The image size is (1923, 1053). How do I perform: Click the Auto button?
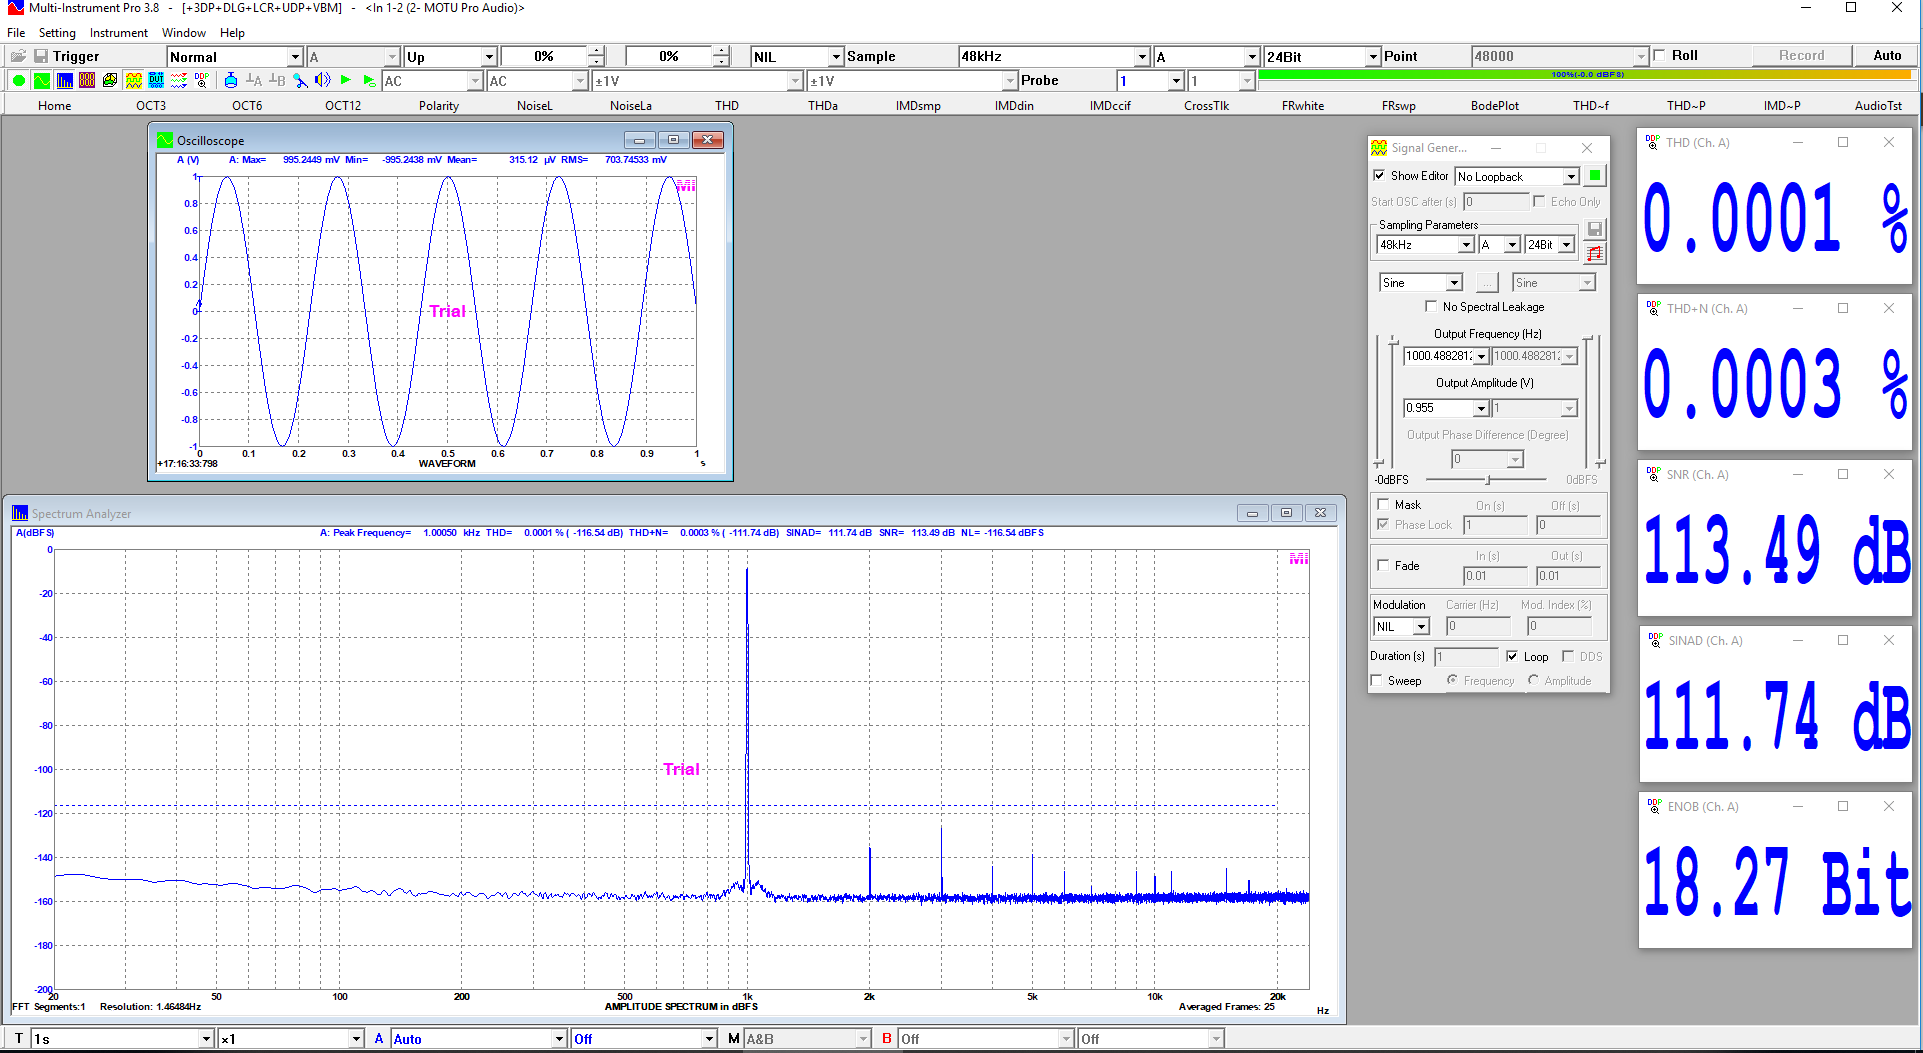click(x=1887, y=55)
